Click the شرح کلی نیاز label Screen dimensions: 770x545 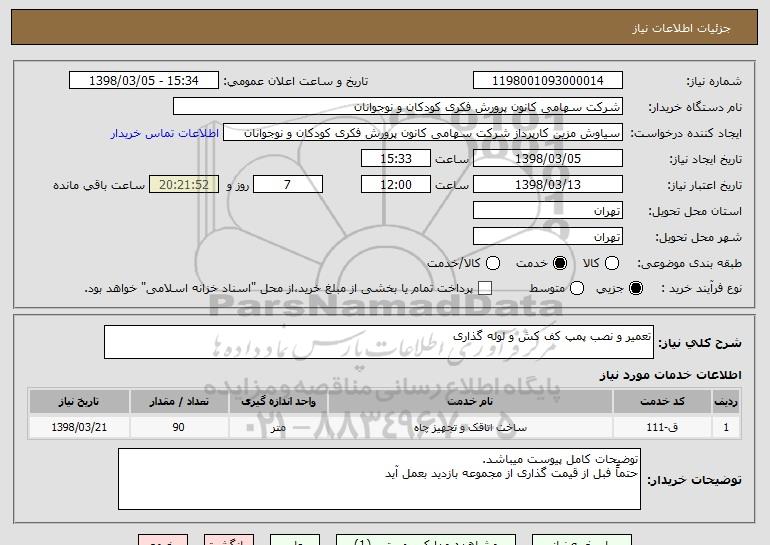click(x=700, y=343)
